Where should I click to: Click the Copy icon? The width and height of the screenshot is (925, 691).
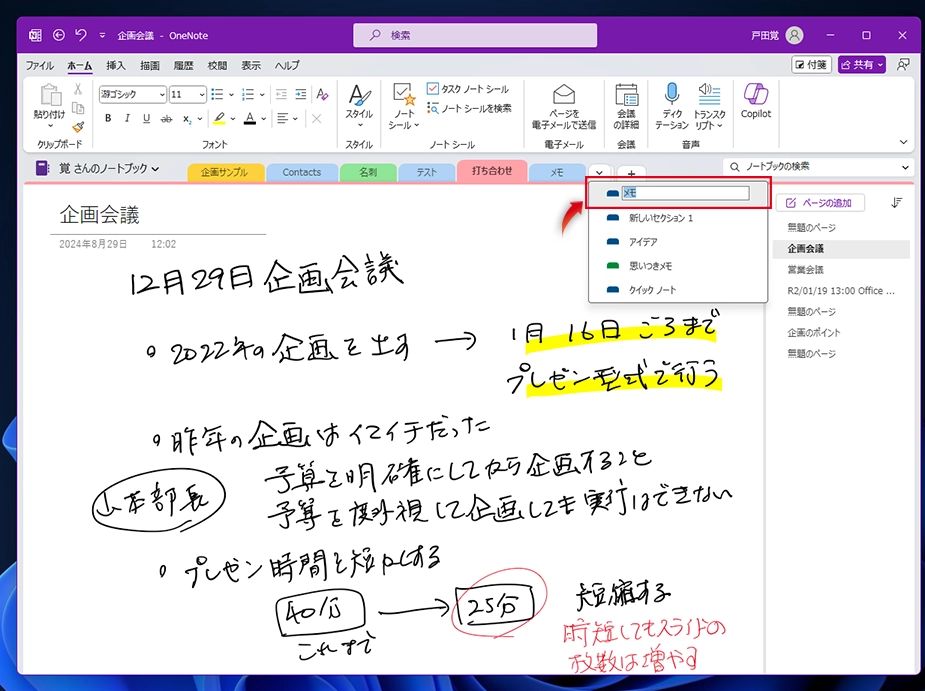(78, 108)
